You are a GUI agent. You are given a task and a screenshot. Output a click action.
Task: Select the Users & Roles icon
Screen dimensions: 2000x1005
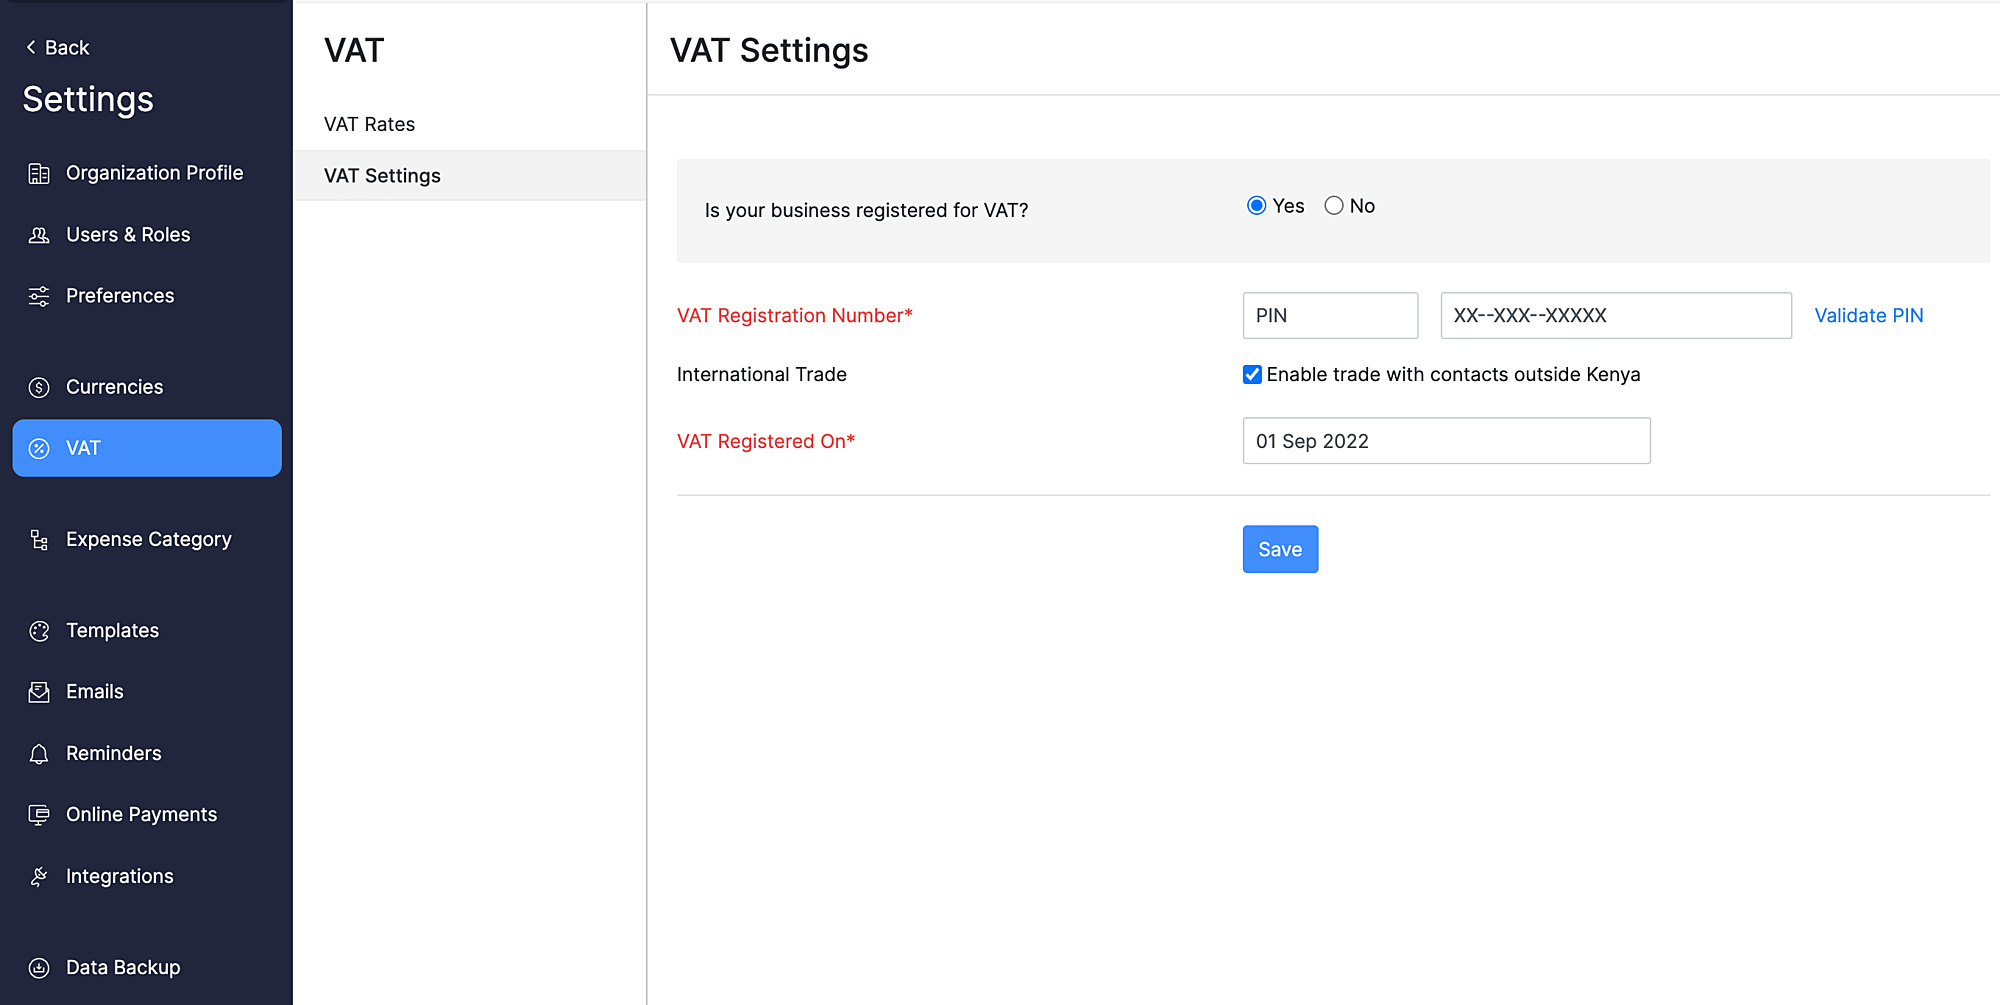[39, 234]
